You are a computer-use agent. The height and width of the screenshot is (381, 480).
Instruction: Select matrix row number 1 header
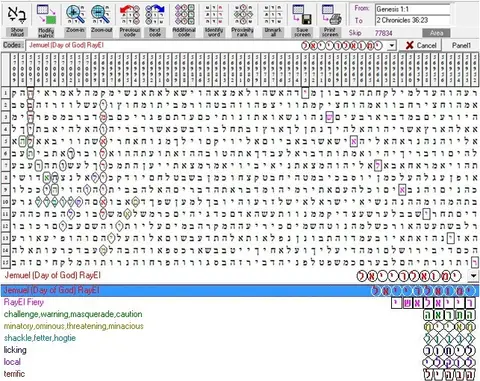5,93
